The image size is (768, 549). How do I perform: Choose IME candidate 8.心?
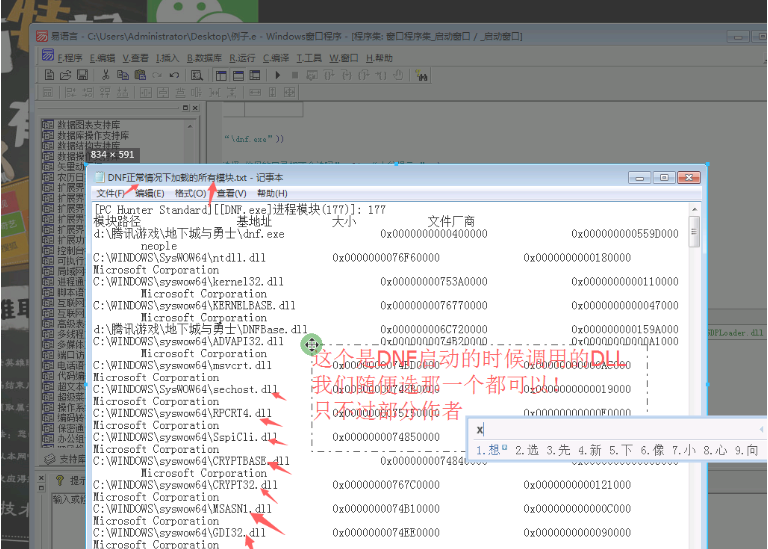pyautogui.click(x=715, y=450)
